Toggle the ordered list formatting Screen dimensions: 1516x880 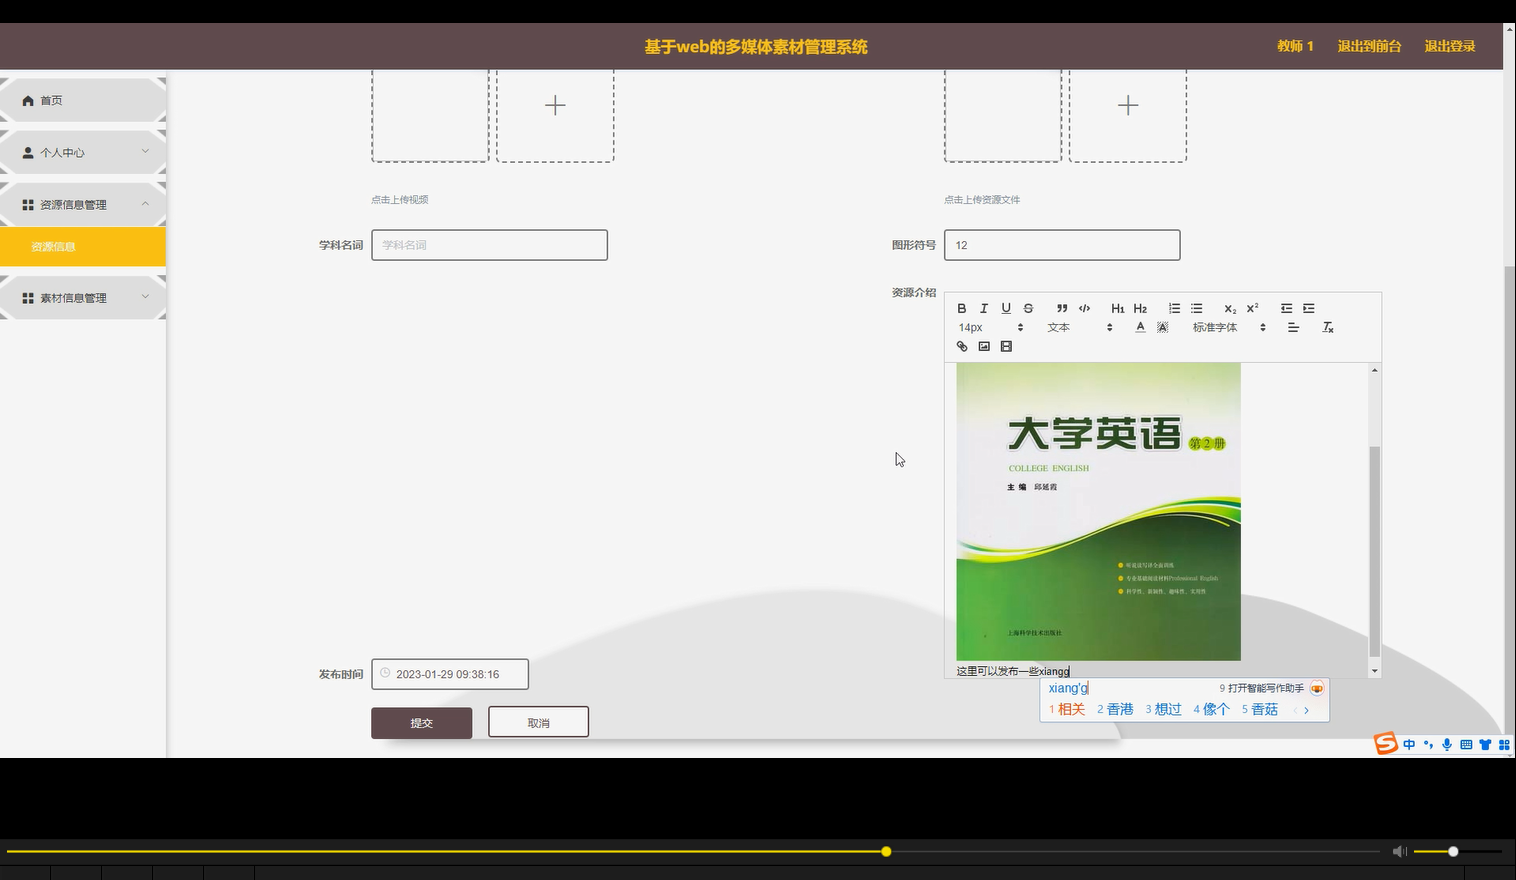point(1174,308)
